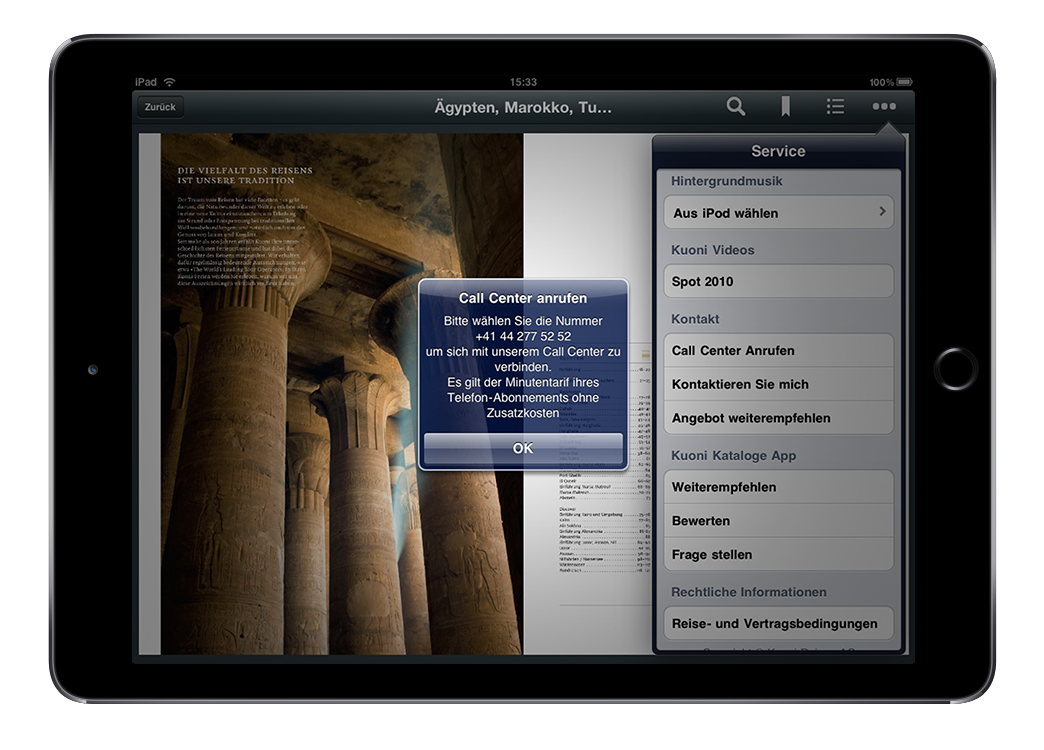Tap Angebot weiterempfehlen in Kontakt section

778,418
